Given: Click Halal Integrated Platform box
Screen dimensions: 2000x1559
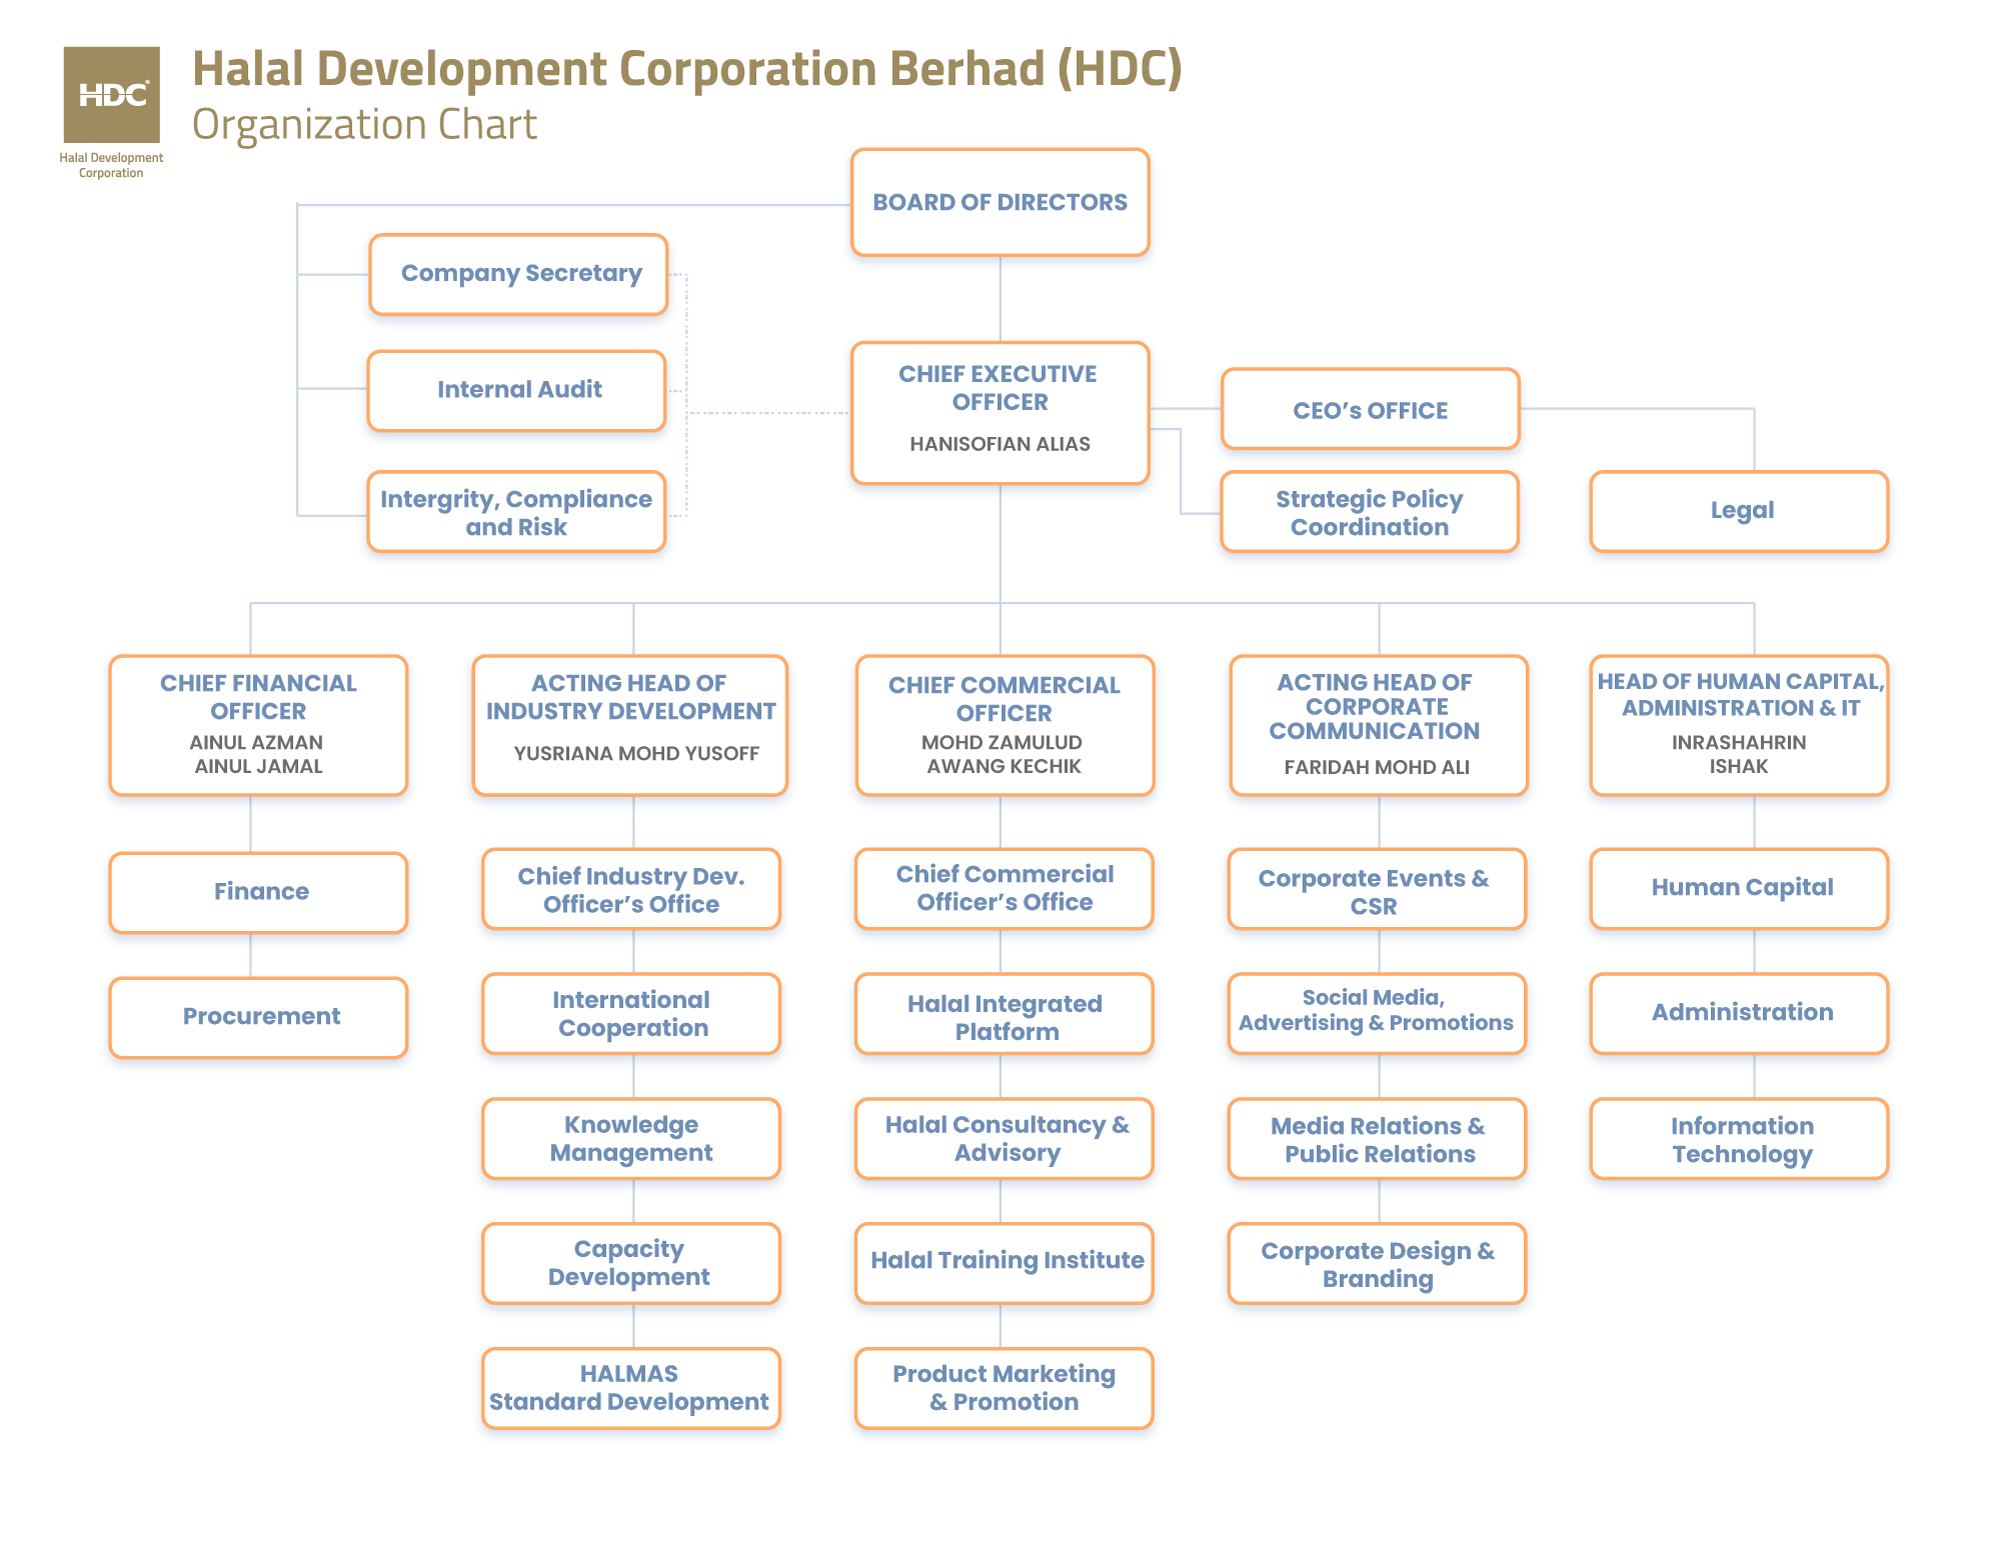Looking at the screenshot, I should coord(1004,1014).
